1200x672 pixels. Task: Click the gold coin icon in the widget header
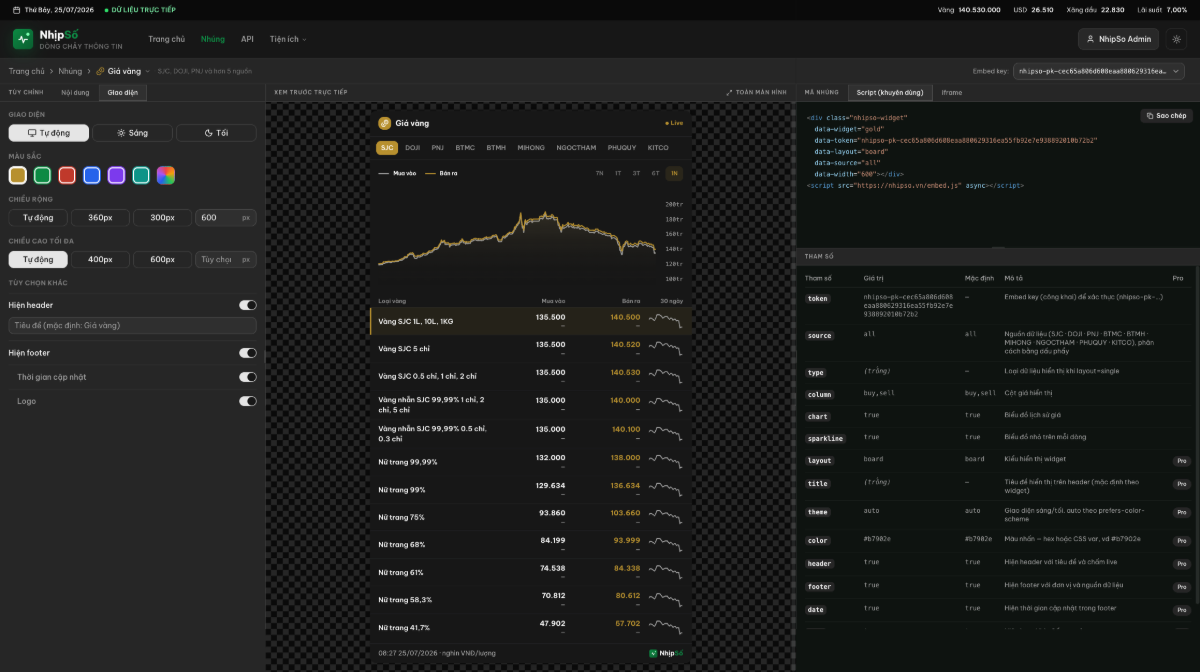pos(384,123)
